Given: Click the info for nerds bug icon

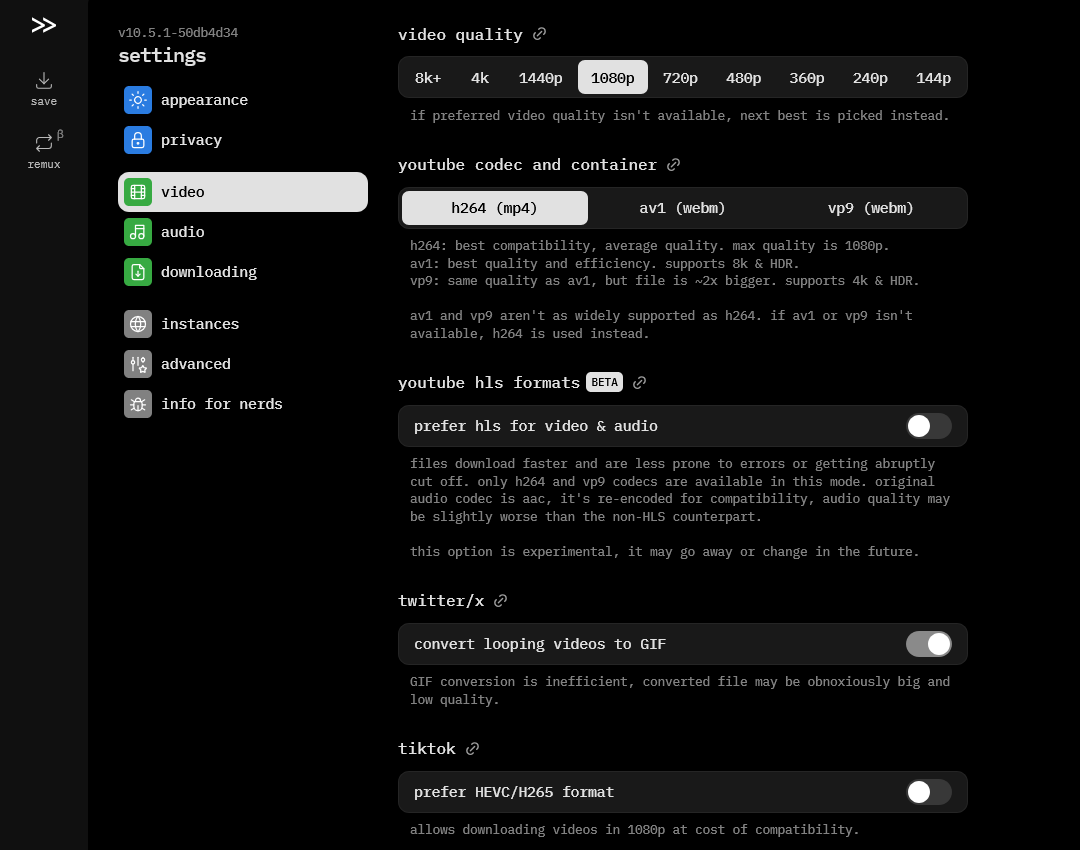Looking at the screenshot, I should 138,404.
